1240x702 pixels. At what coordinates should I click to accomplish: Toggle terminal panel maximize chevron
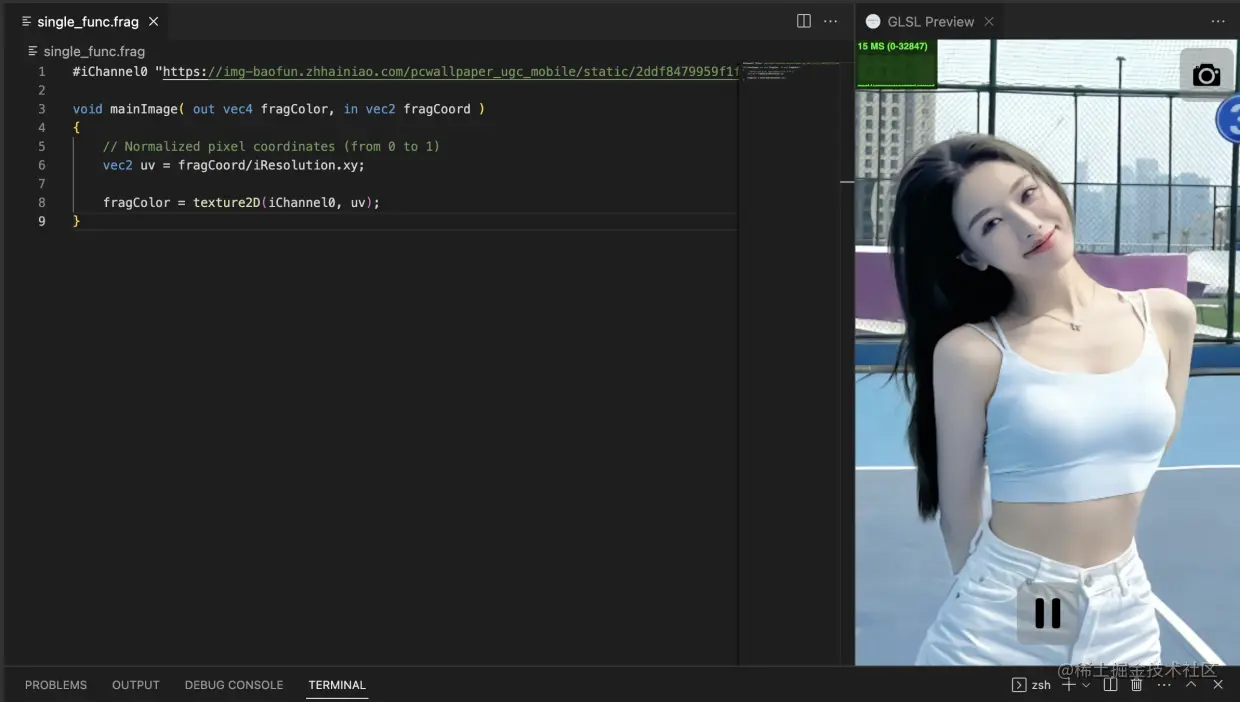(x=1192, y=685)
